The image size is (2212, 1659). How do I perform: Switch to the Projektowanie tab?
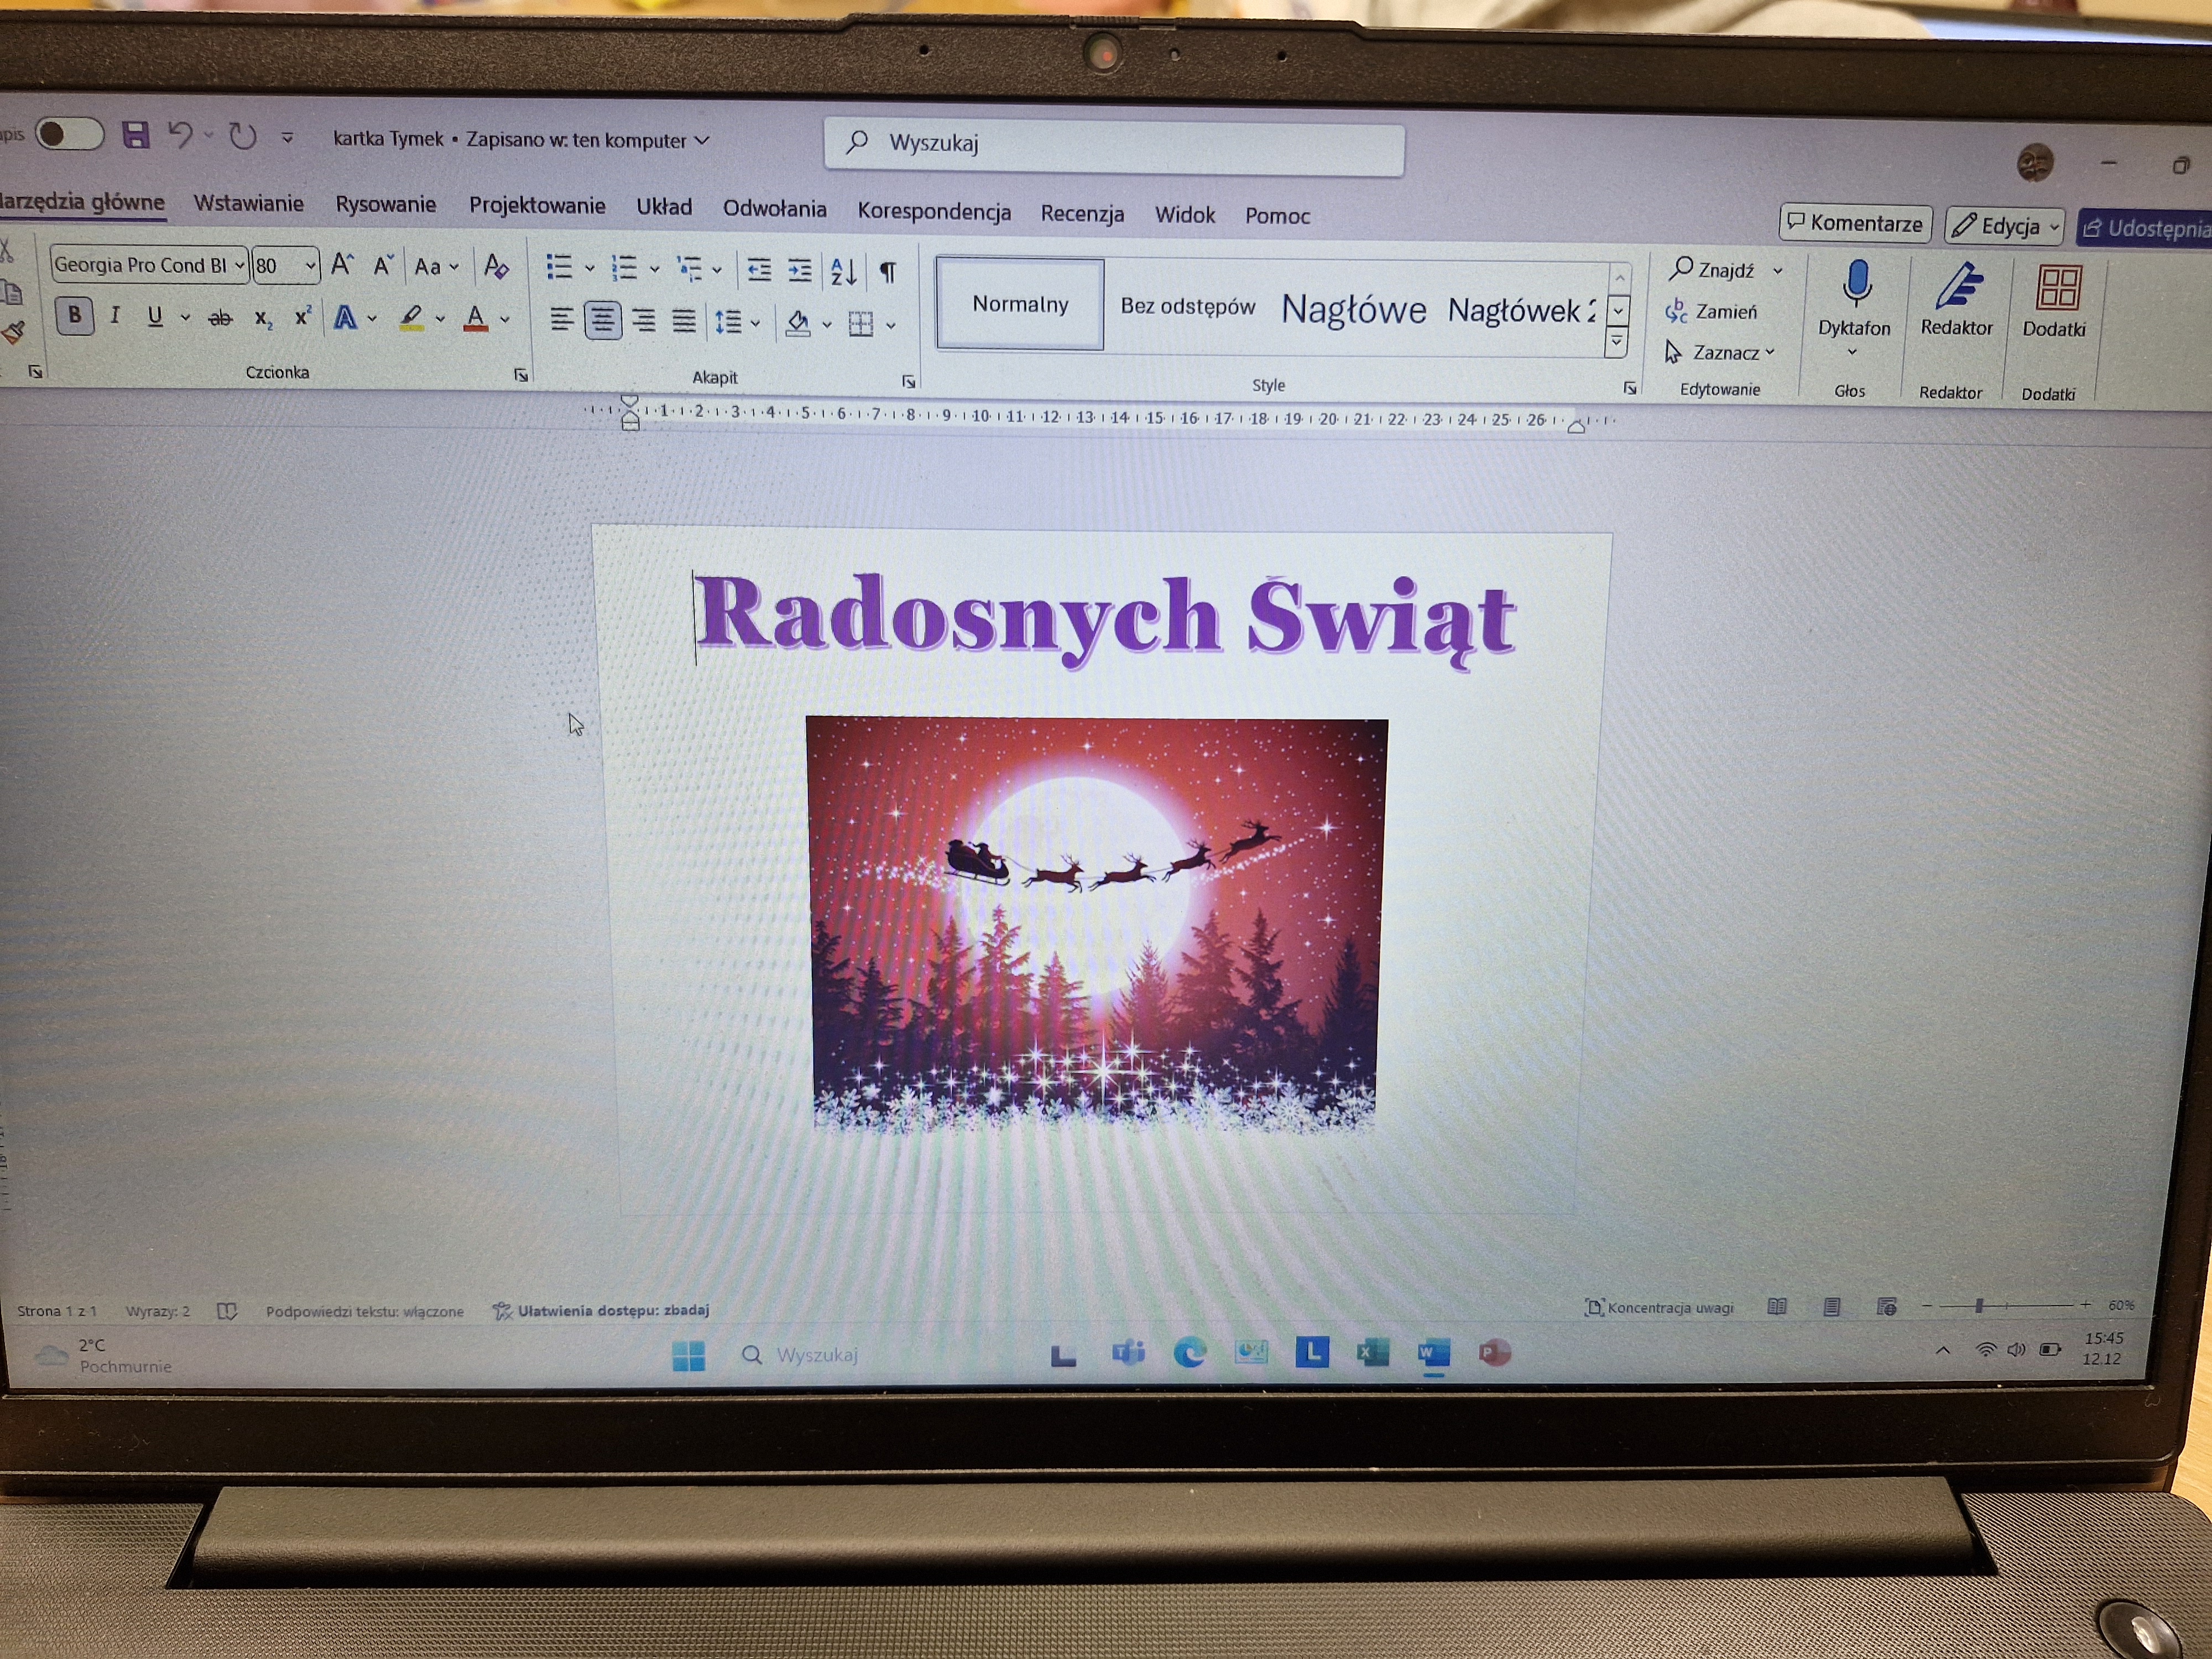(x=537, y=206)
